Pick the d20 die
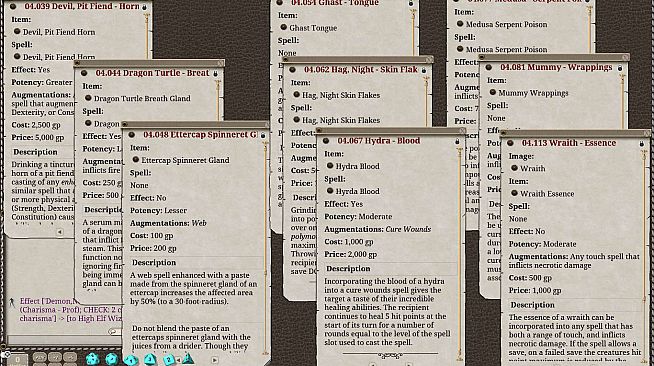 [x=92, y=359]
